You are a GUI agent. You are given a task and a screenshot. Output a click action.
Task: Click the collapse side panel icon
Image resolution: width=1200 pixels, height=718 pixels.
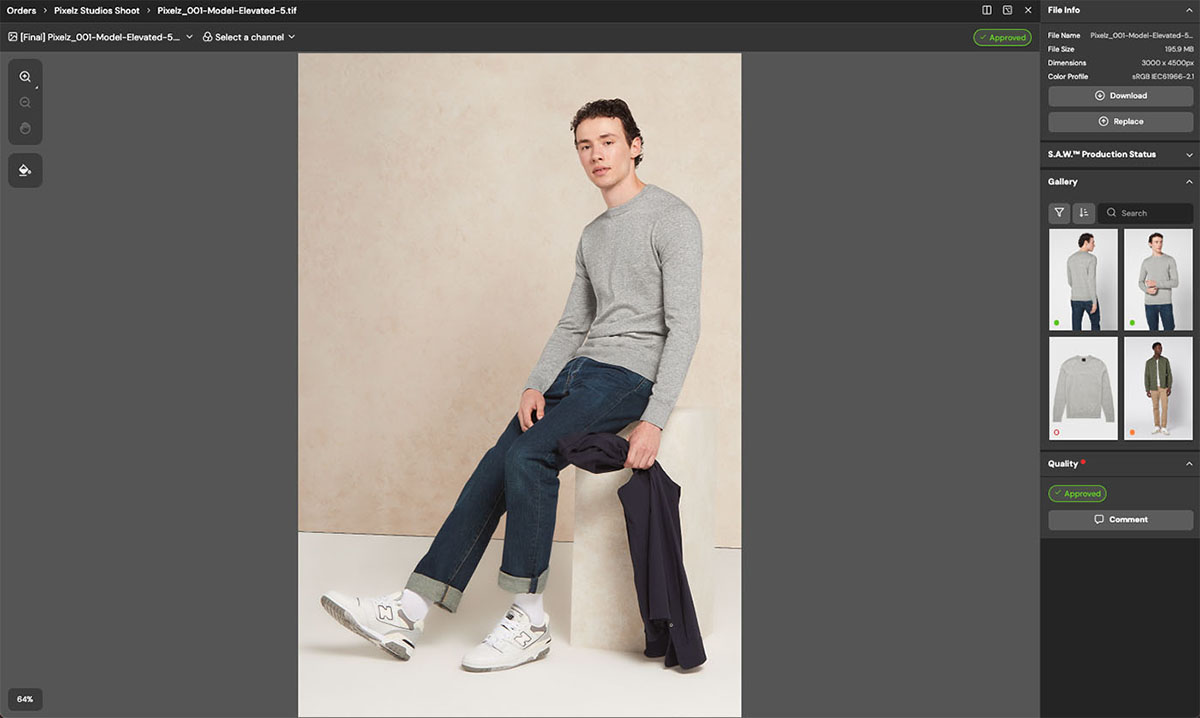[1007, 10]
